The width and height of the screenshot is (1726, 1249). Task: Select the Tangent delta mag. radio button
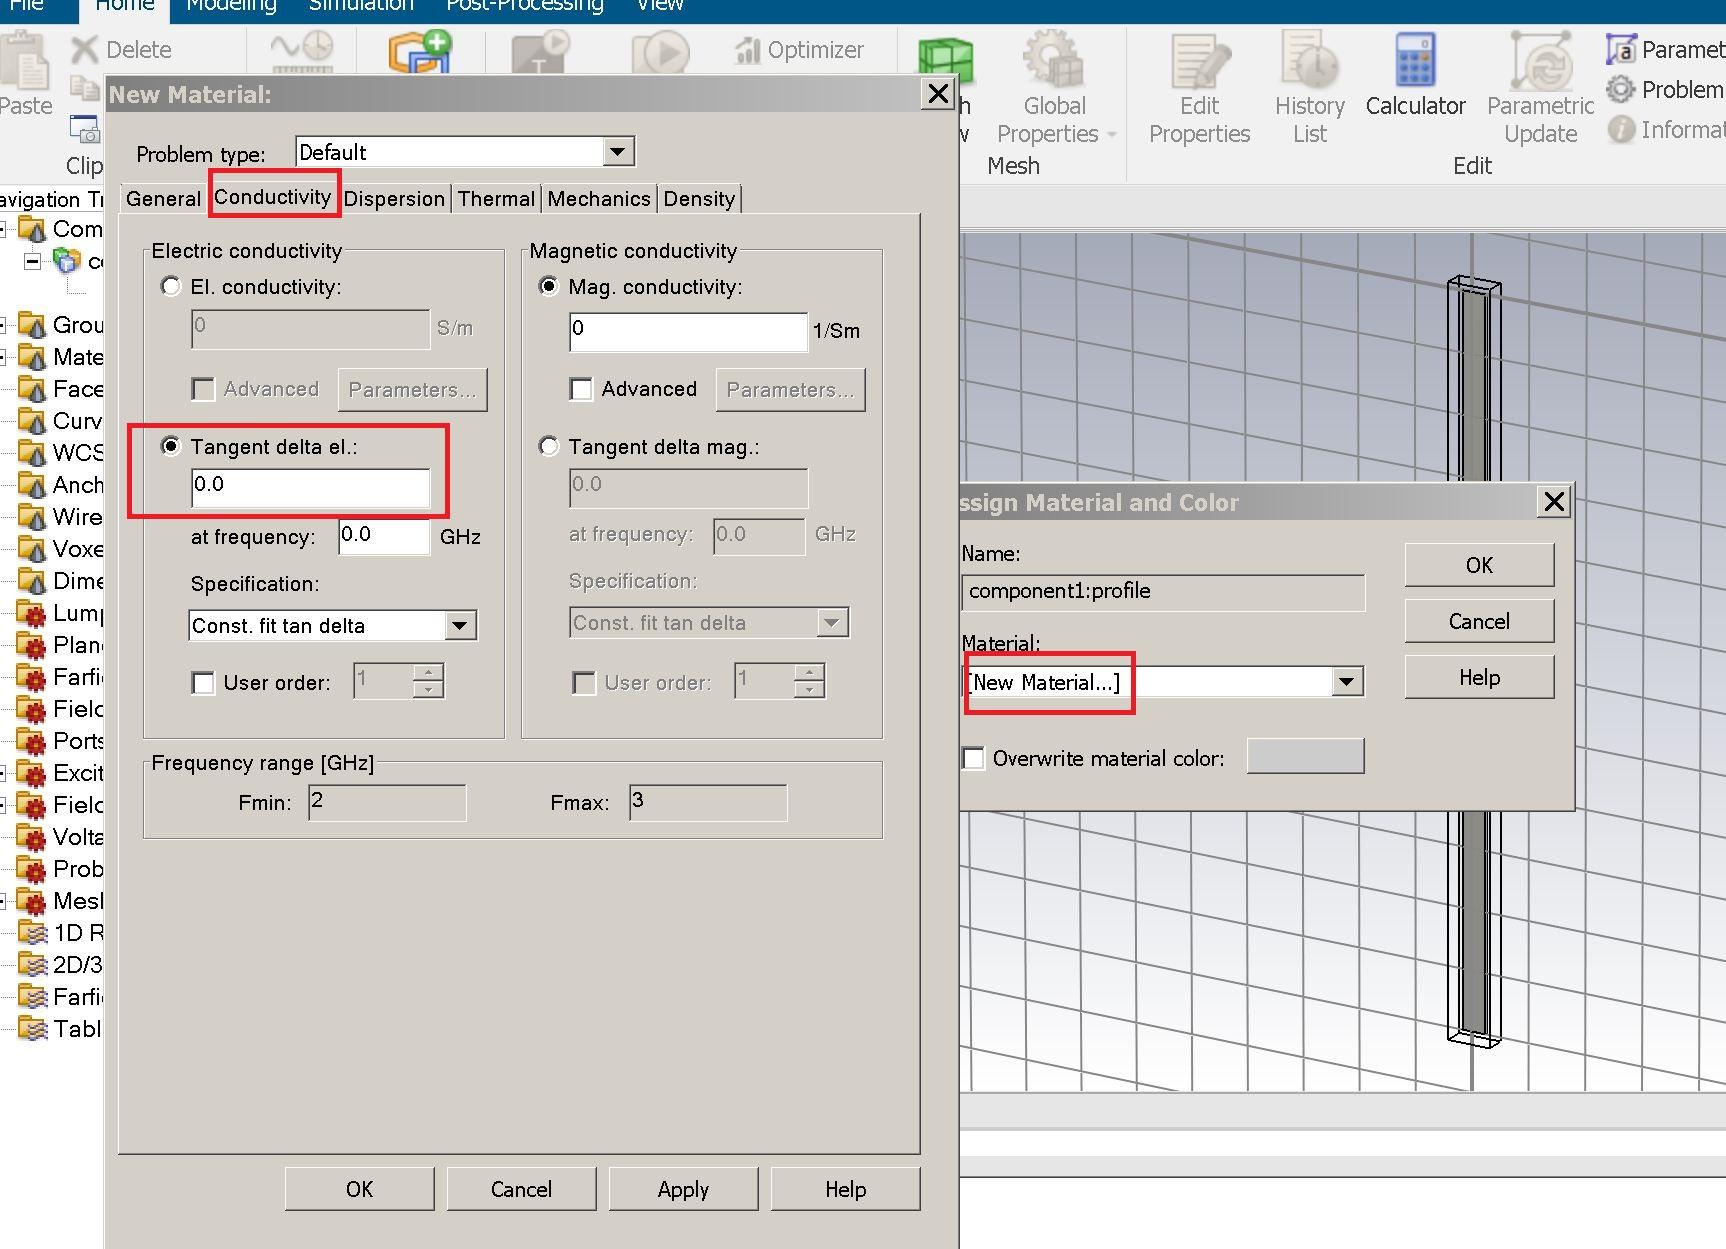coord(549,446)
